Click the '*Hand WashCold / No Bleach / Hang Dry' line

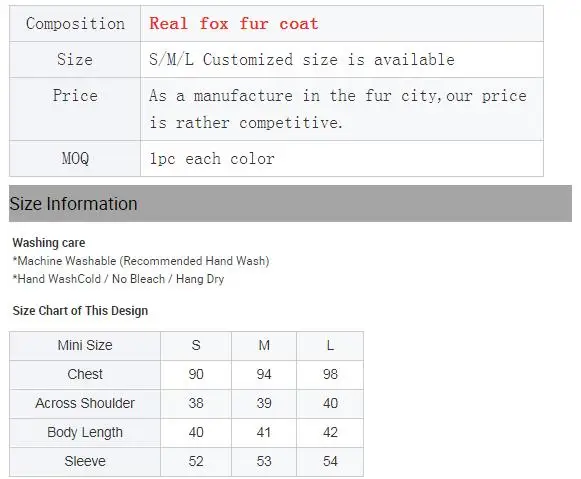pos(118,279)
